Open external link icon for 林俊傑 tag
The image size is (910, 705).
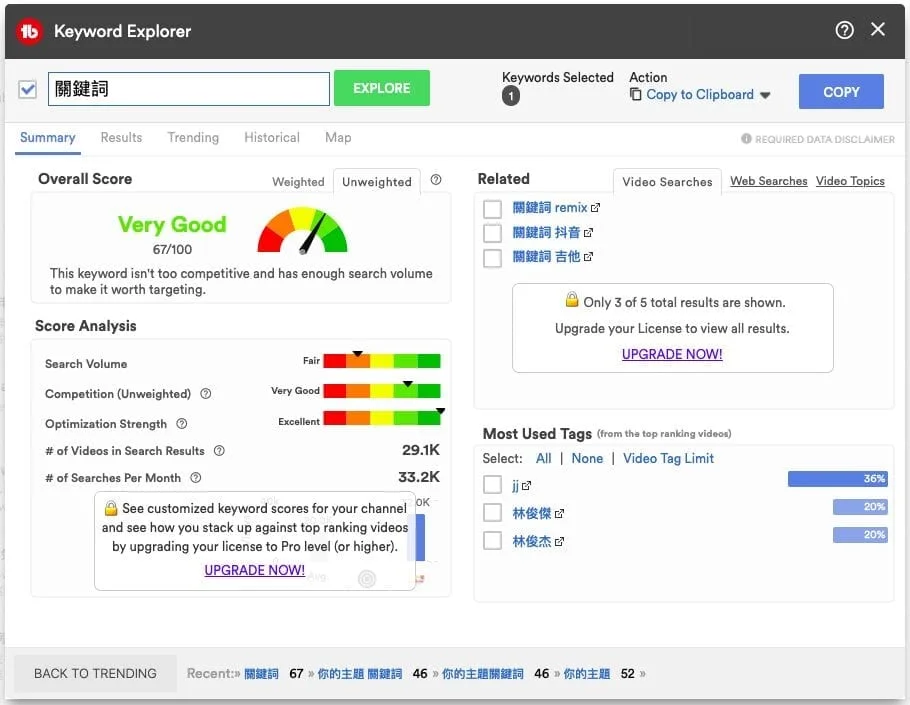[x=559, y=514]
